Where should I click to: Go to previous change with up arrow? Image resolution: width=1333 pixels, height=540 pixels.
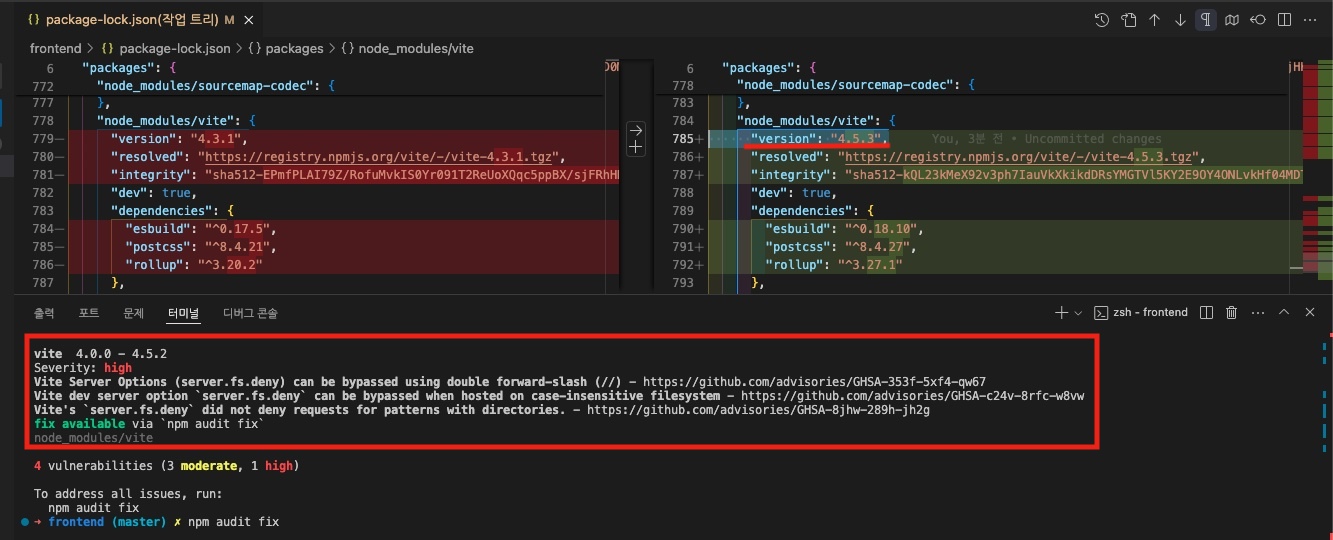coord(1154,20)
